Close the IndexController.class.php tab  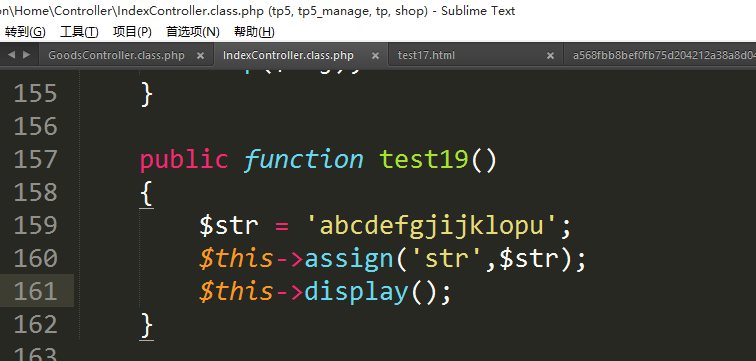tap(375, 56)
